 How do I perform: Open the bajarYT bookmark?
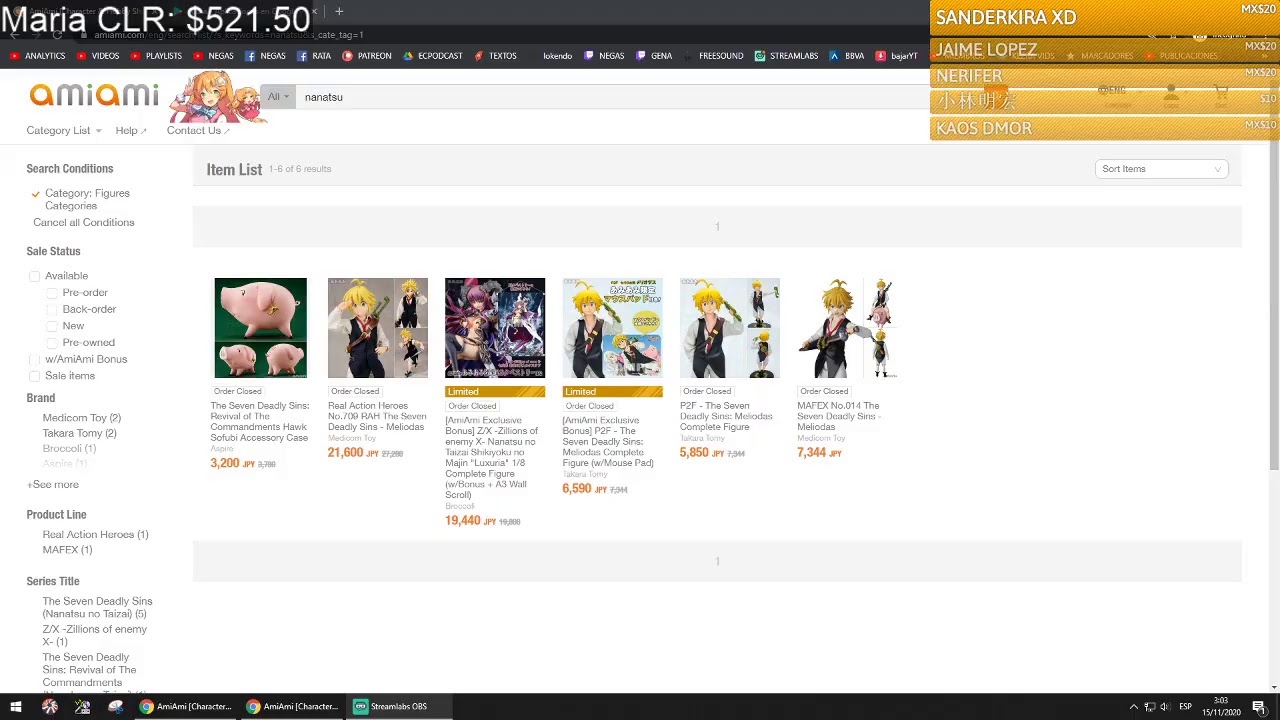pyautogui.click(x=896, y=56)
